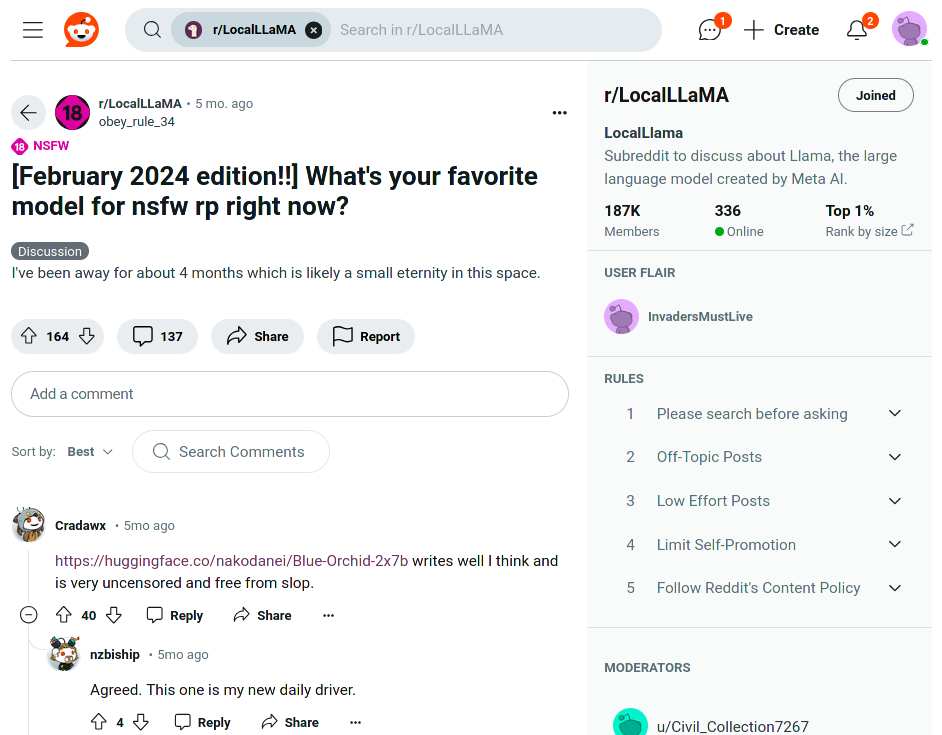Open the more options on Cradawx's comment
942x735 pixels.
coord(328,615)
